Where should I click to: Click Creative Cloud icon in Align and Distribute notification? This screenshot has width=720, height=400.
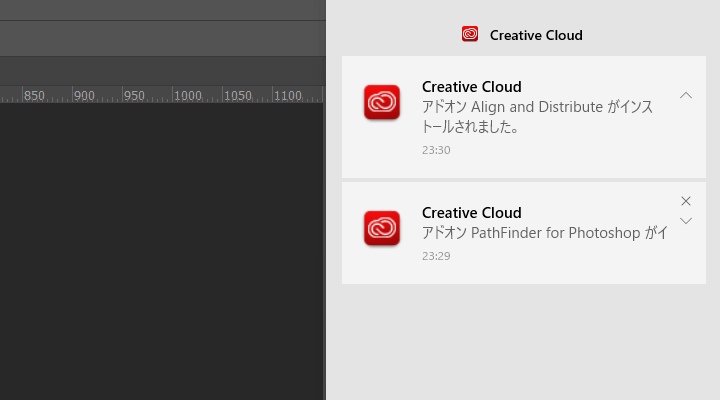[x=382, y=102]
